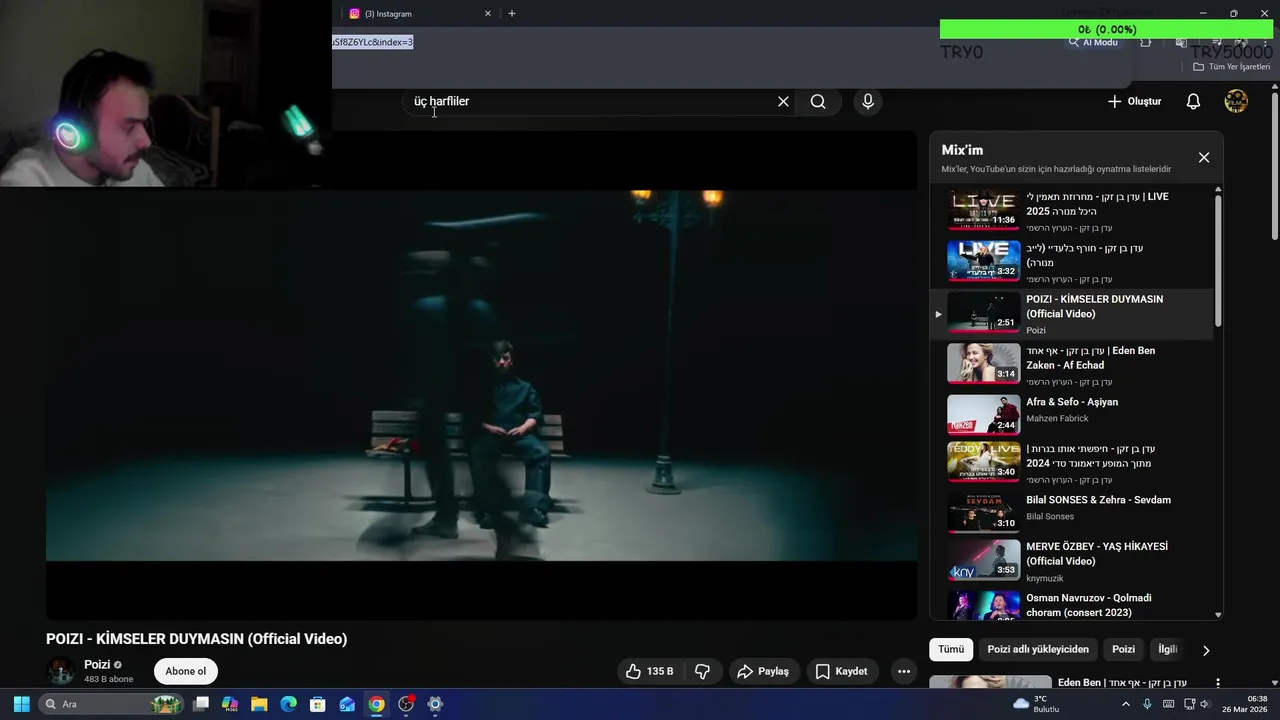This screenshot has width=1280, height=720.
Task: Show more filter chips with right arrow
Action: (x=1206, y=650)
